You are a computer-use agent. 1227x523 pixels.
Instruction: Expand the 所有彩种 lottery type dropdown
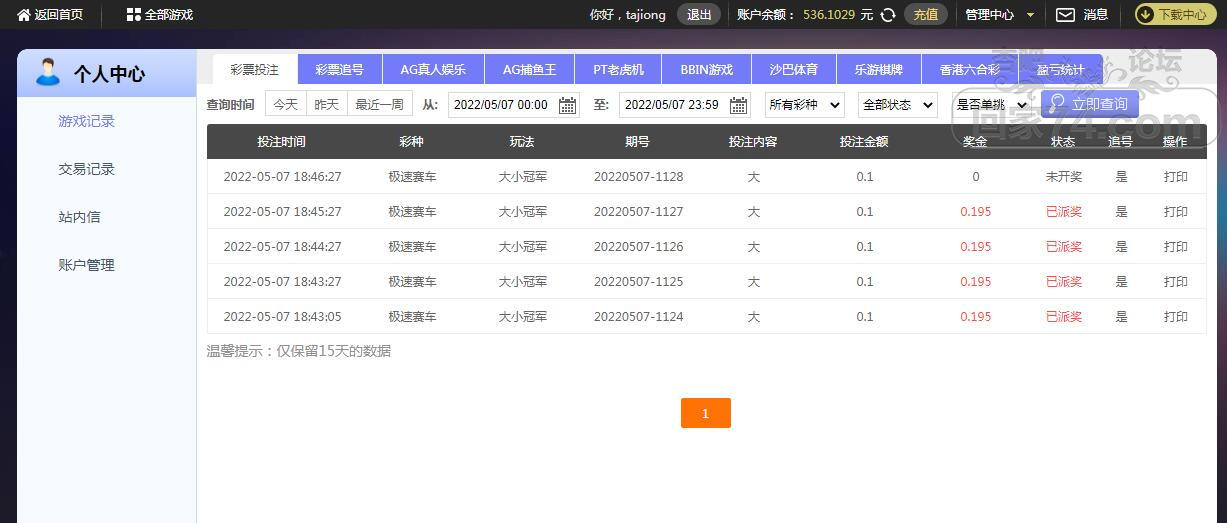pos(804,105)
